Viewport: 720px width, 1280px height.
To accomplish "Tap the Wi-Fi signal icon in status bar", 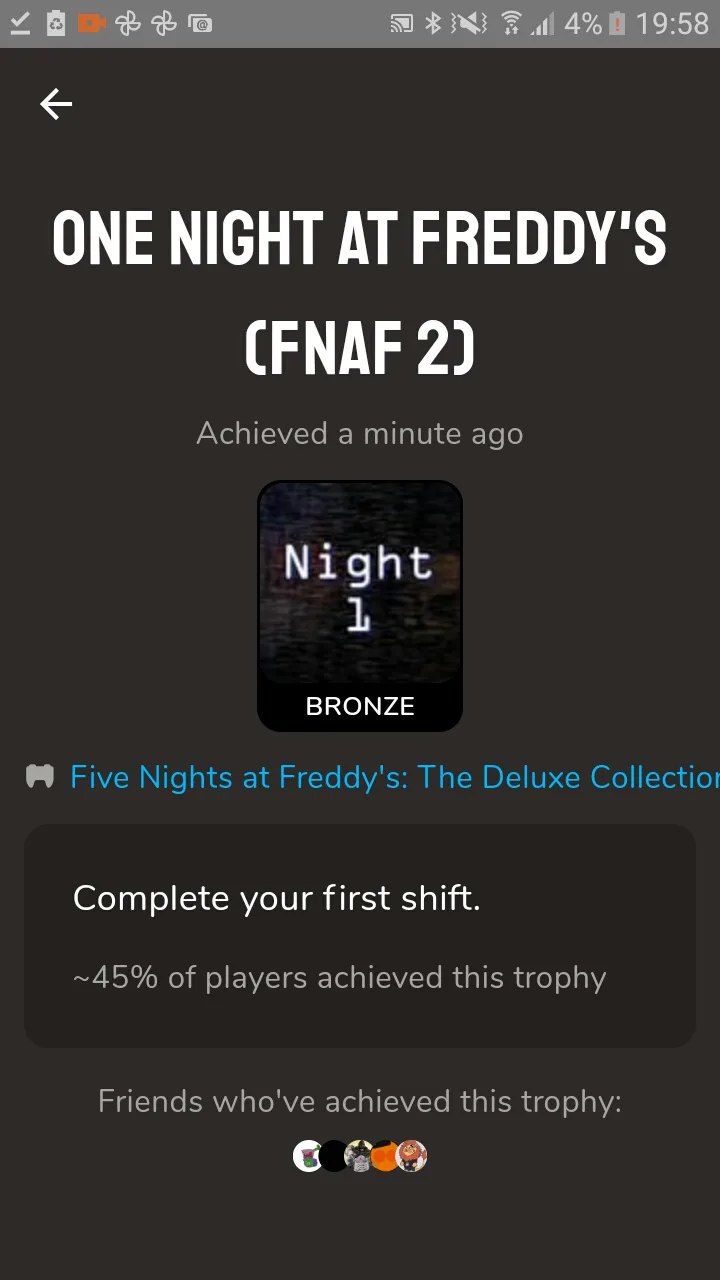I will point(511,23).
